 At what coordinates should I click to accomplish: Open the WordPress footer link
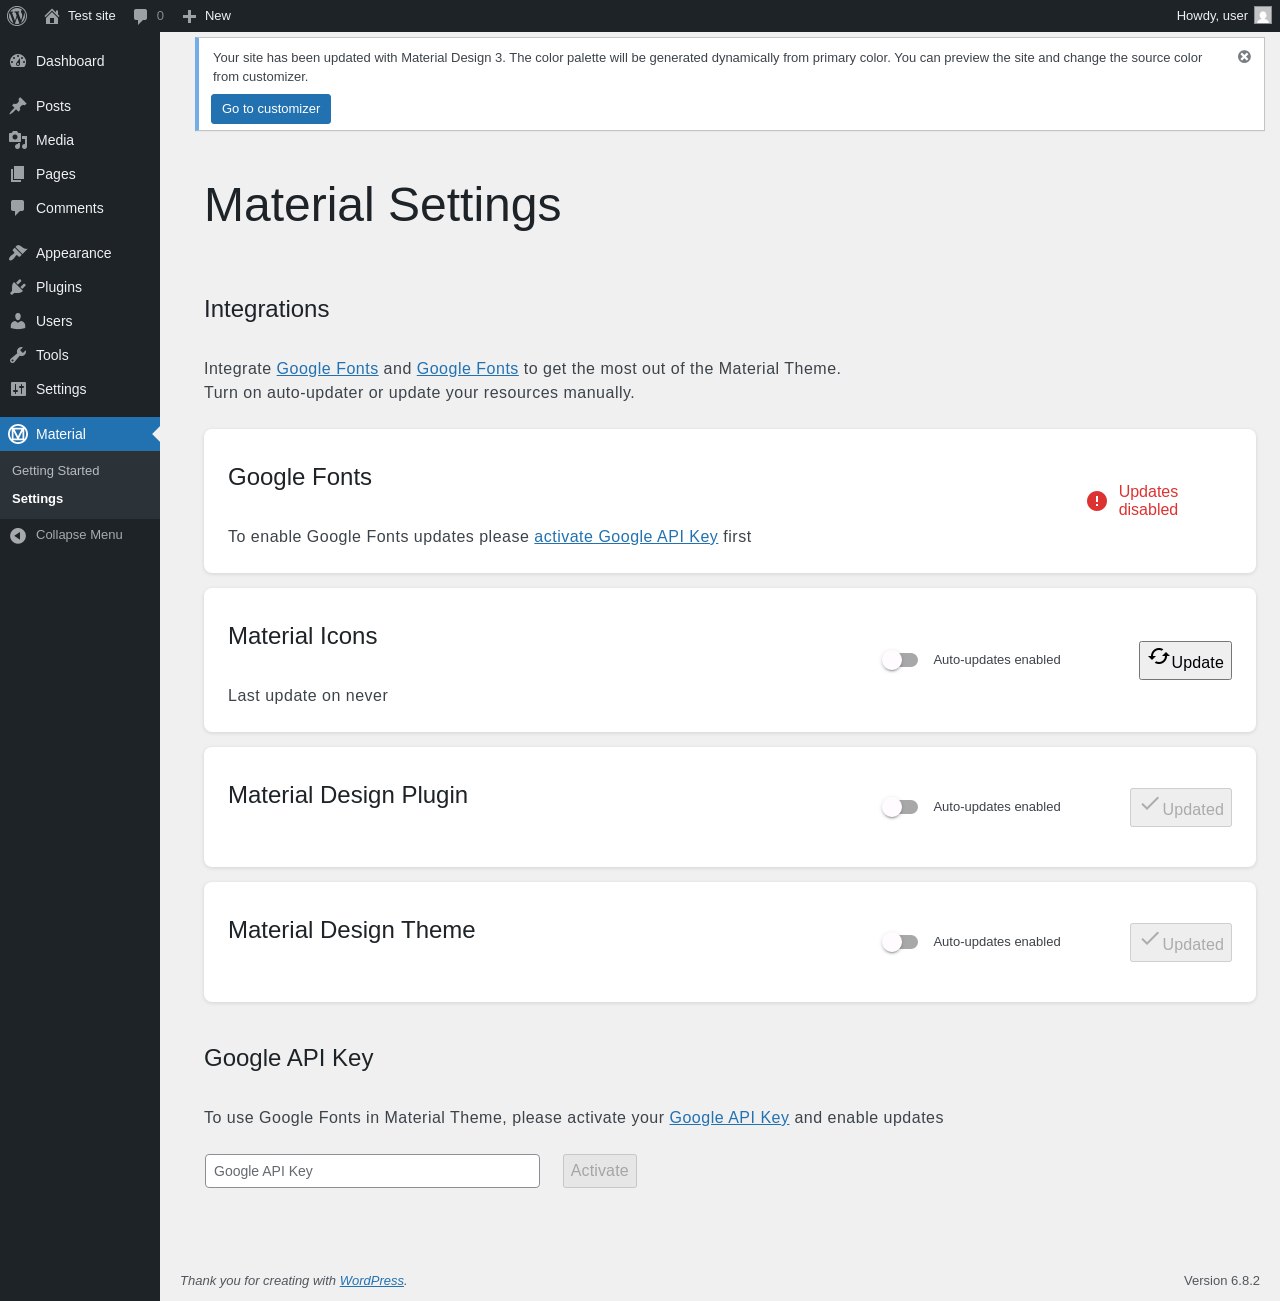click(372, 1280)
